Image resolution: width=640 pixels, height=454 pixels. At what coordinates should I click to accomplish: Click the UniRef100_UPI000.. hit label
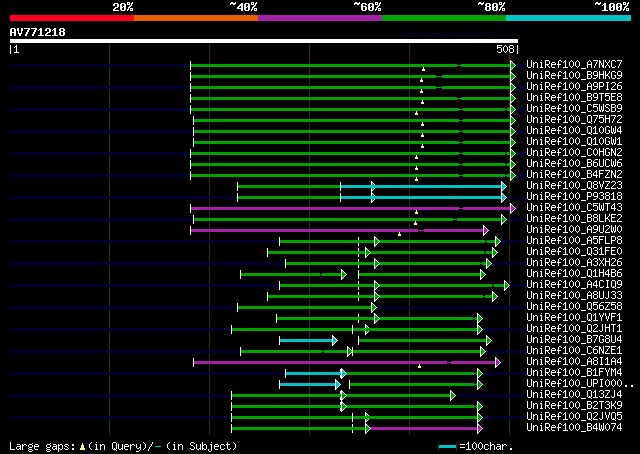(580, 384)
